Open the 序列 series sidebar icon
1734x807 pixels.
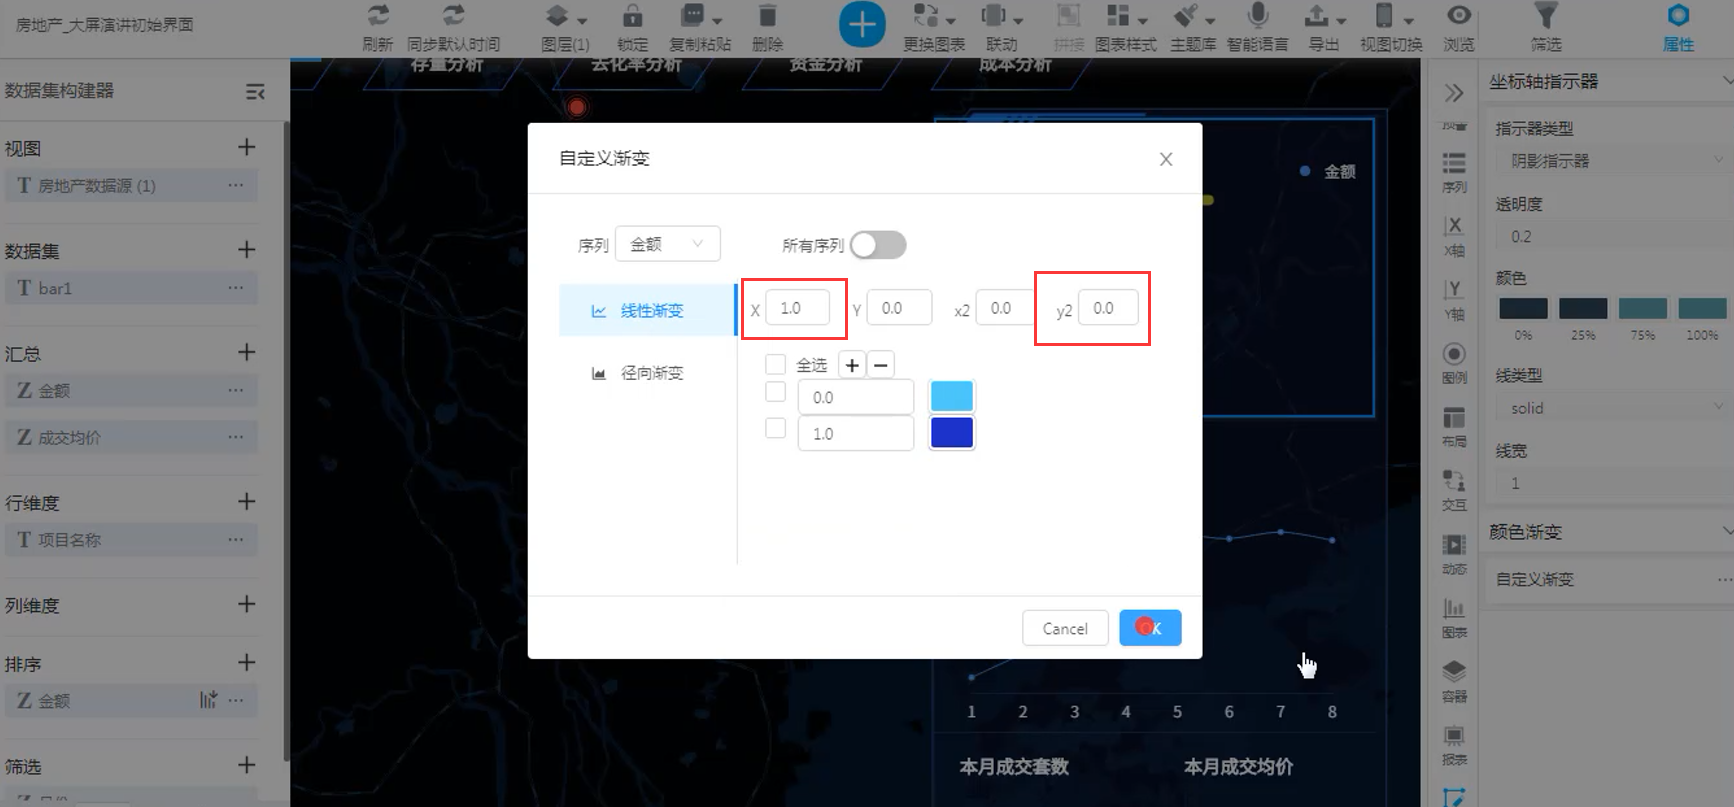coord(1454,164)
